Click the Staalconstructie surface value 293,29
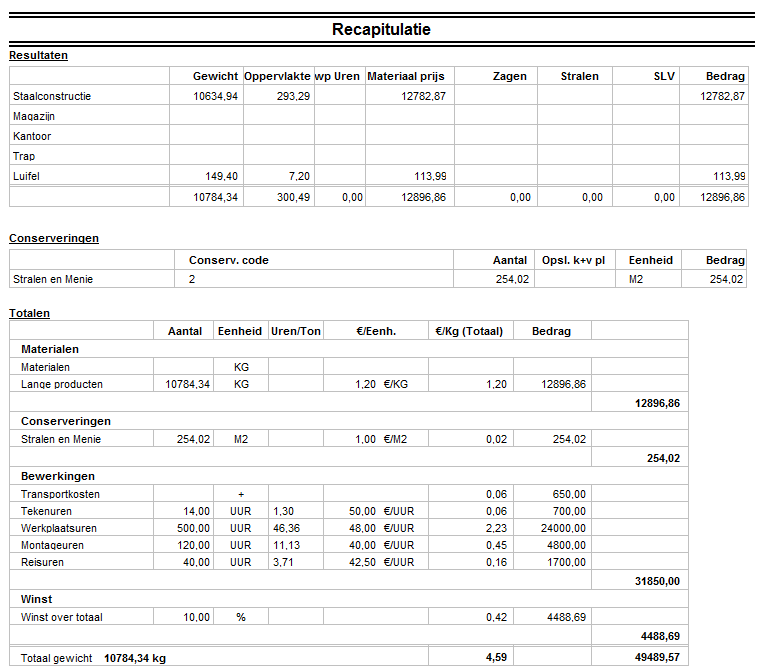The height and width of the screenshot is (668, 762). (294, 96)
